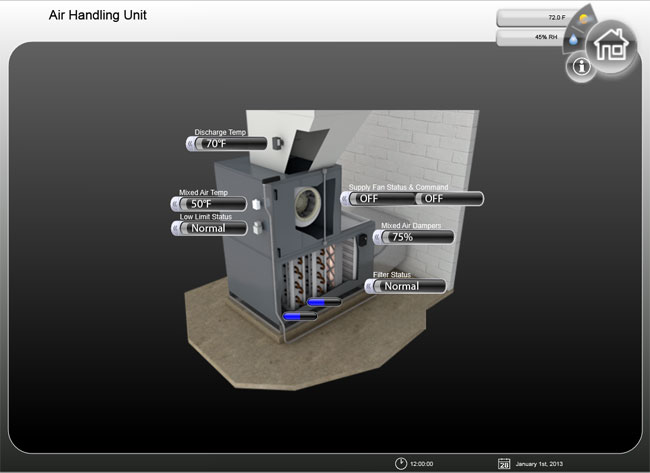
Task: Click the January 1st, 2013 date
Action: coord(539,464)
